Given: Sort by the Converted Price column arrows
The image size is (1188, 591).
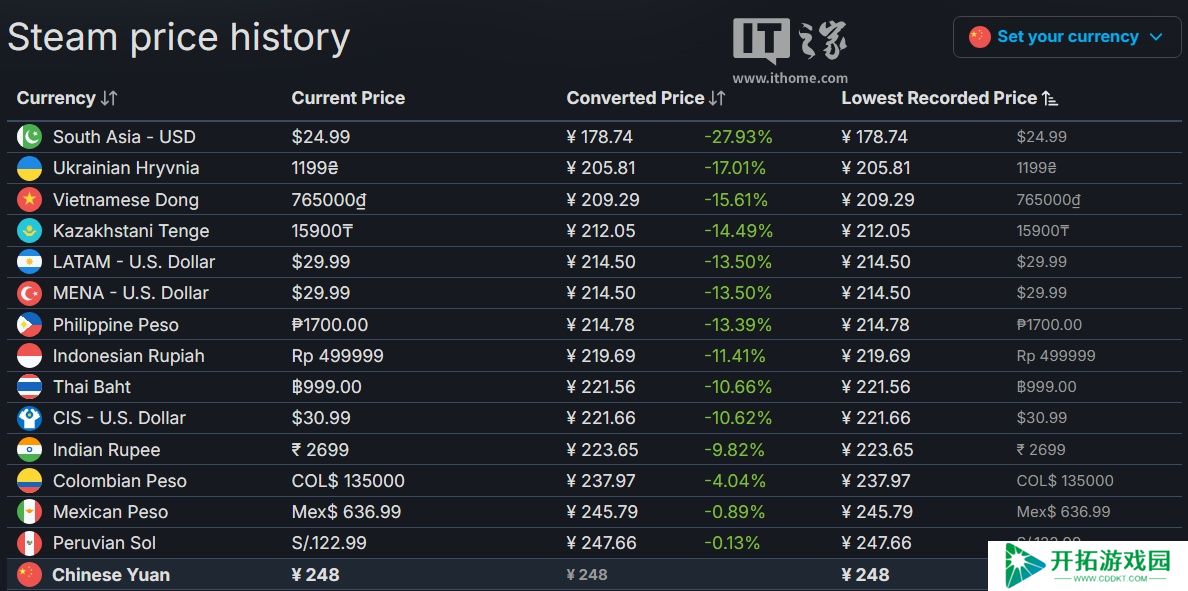Looking at the screenshot, I should pos(717,98).
